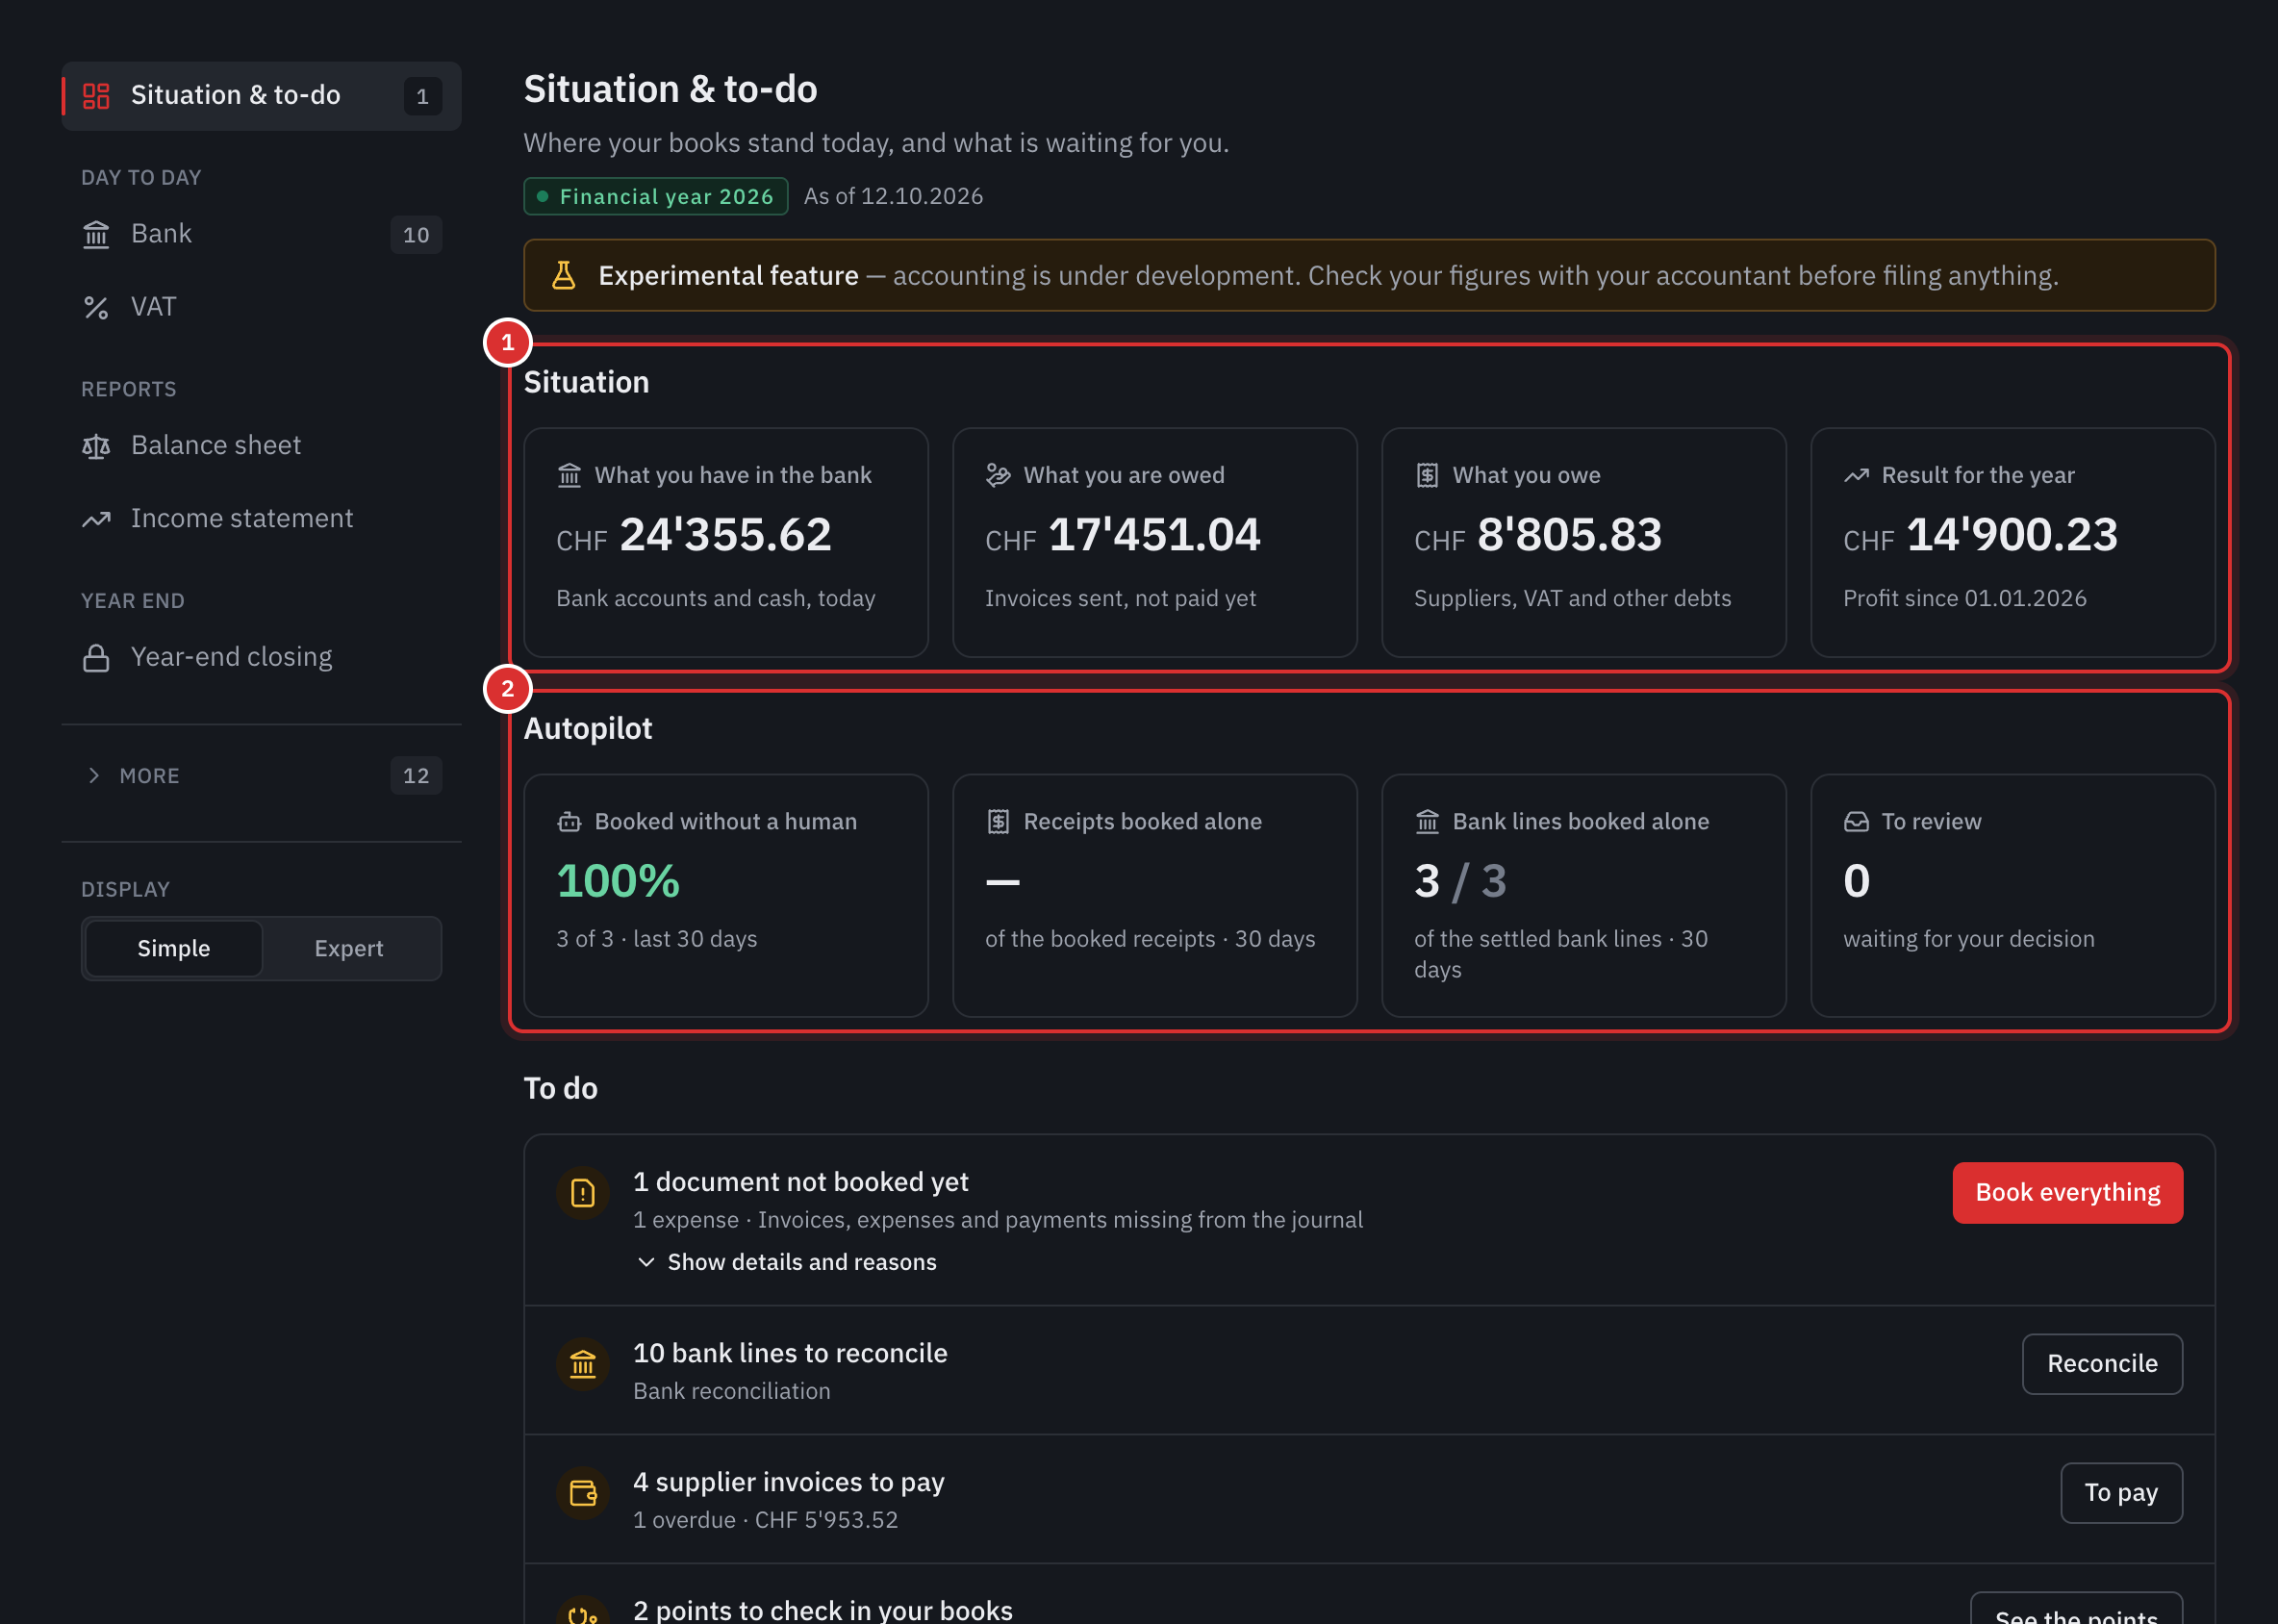Switch display mode to Expert
The width and height of the screenshot is (2278, 1624).
click(349, 948)
